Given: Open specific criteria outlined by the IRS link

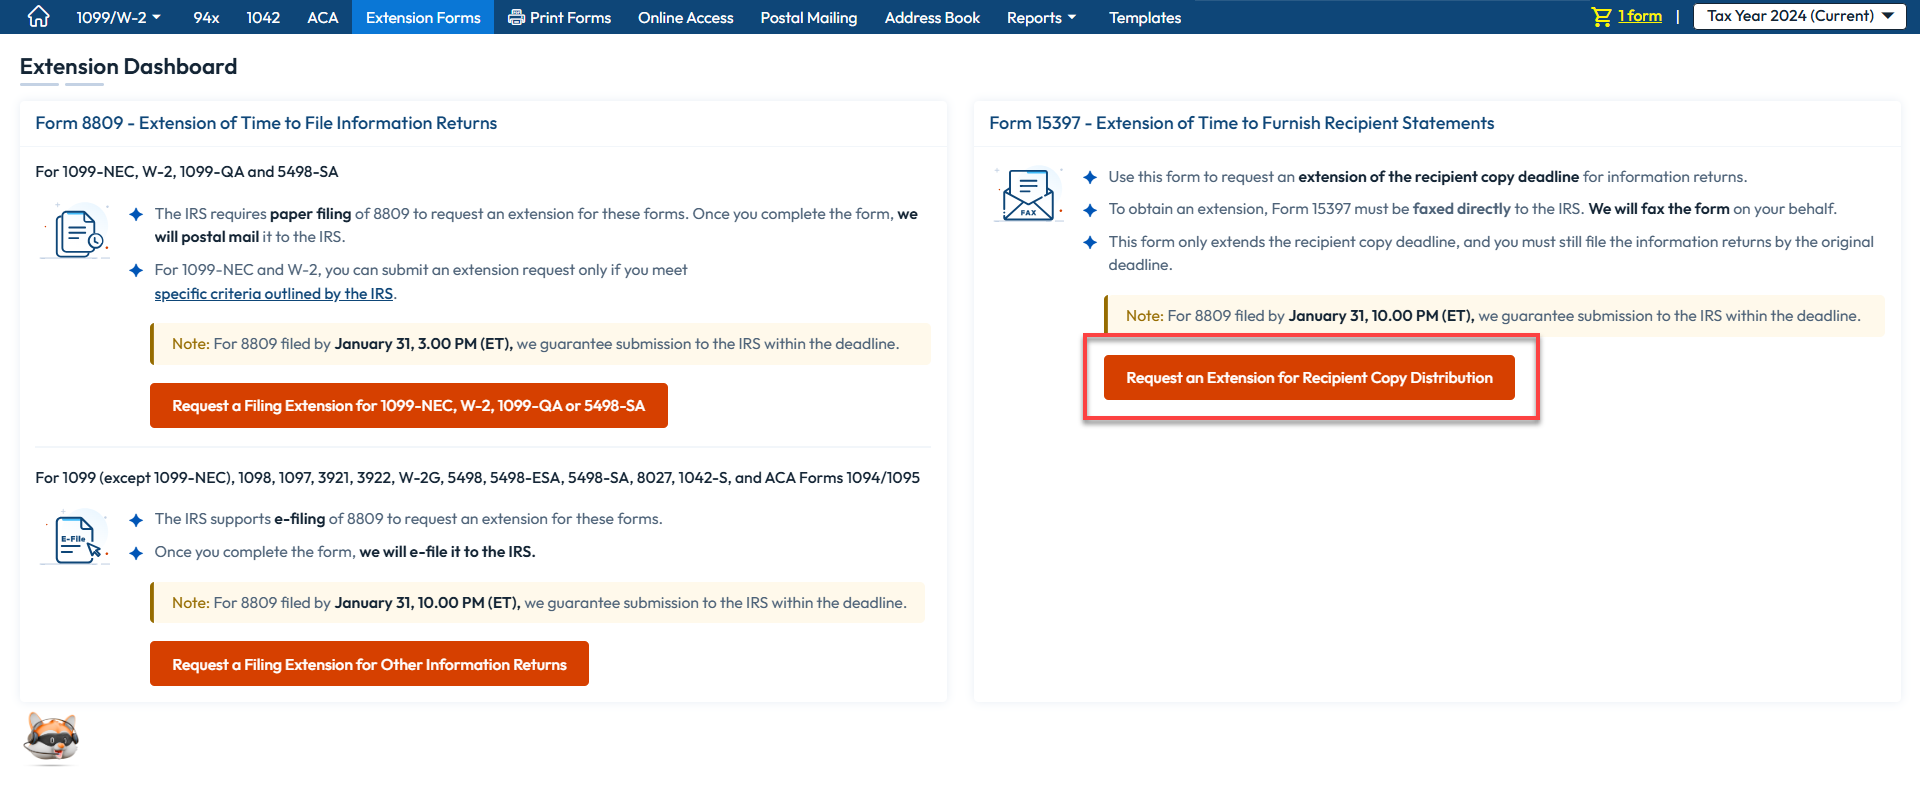Looking at the screenshot, I should click(x=274, y=294).
